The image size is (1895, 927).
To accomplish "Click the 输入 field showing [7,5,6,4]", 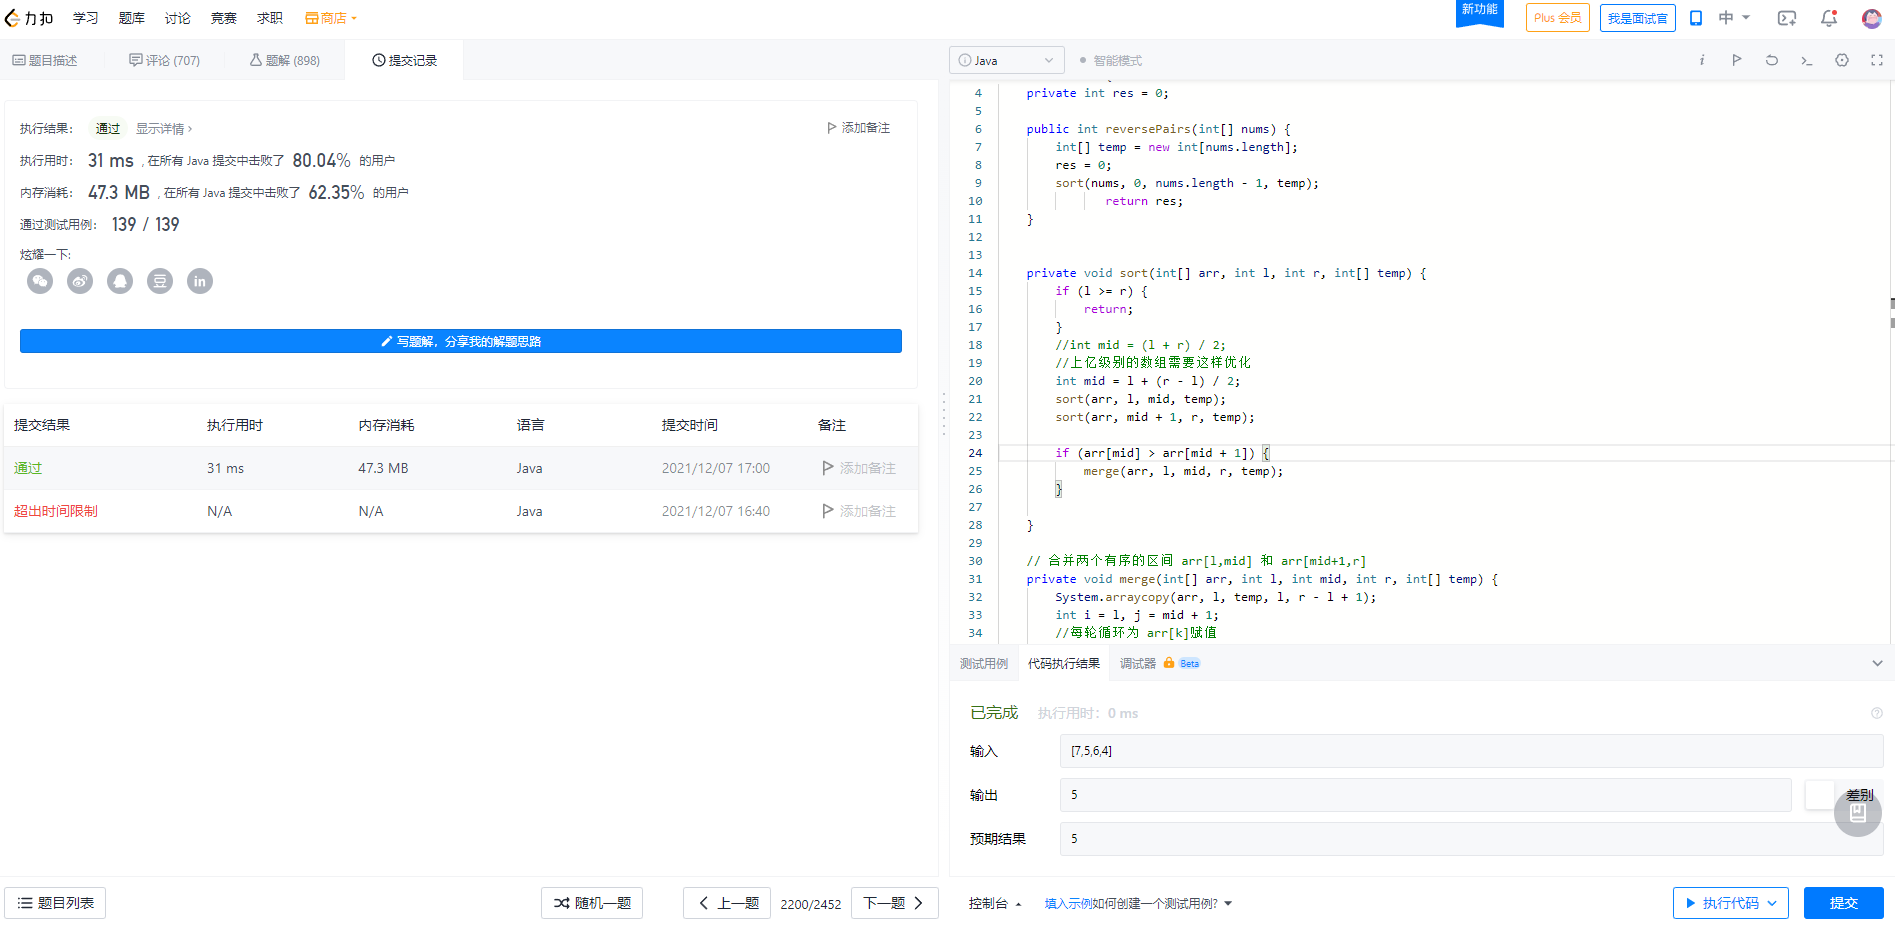I will pyautogui.click(x=1471, y=751).
